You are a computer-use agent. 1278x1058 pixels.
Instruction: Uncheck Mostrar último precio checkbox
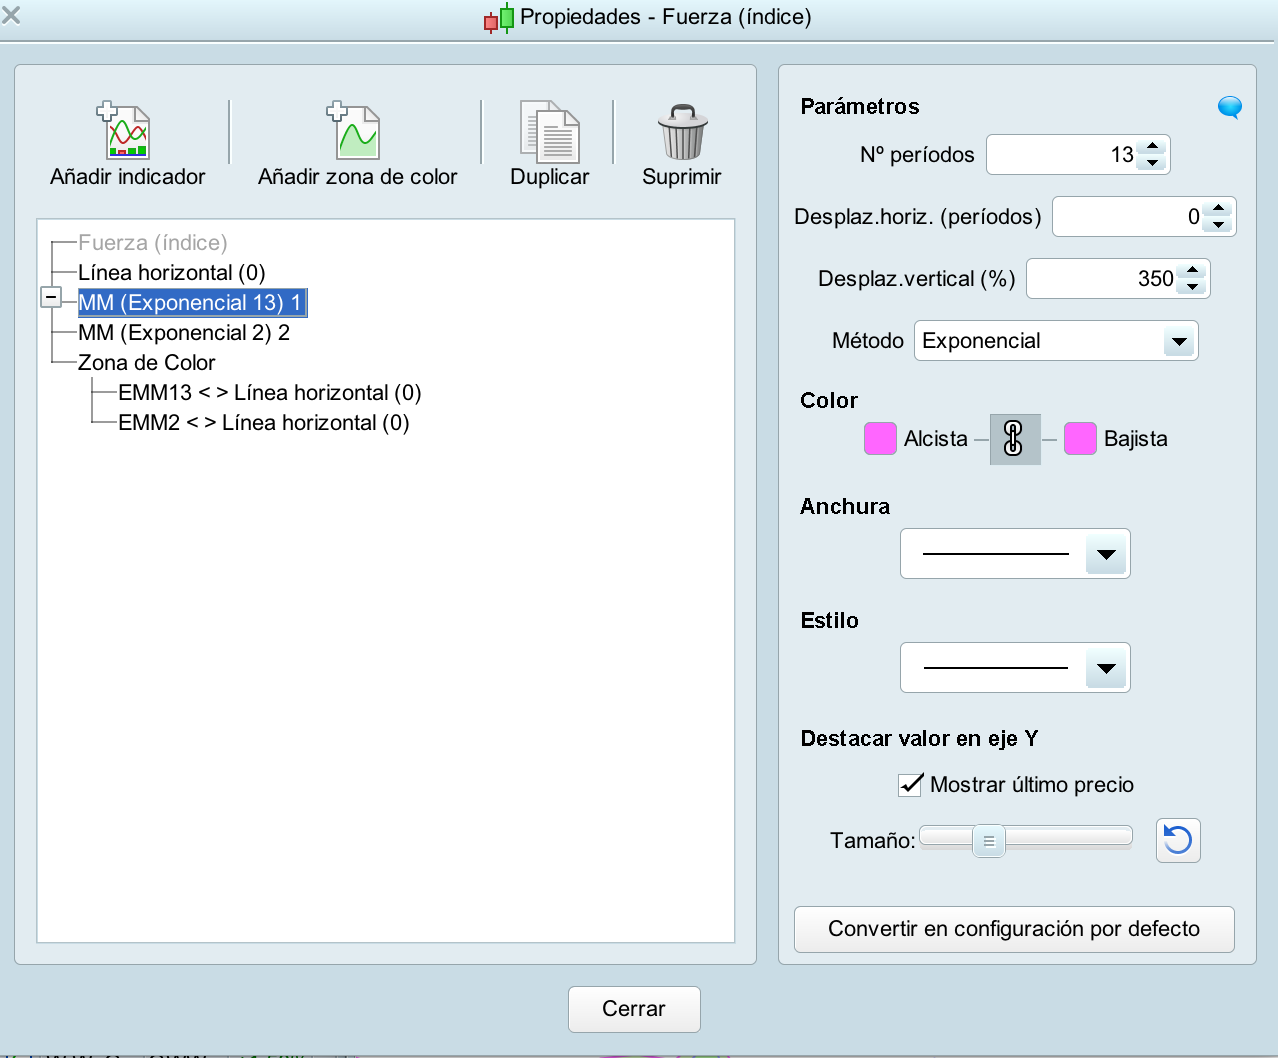[910, 785]
